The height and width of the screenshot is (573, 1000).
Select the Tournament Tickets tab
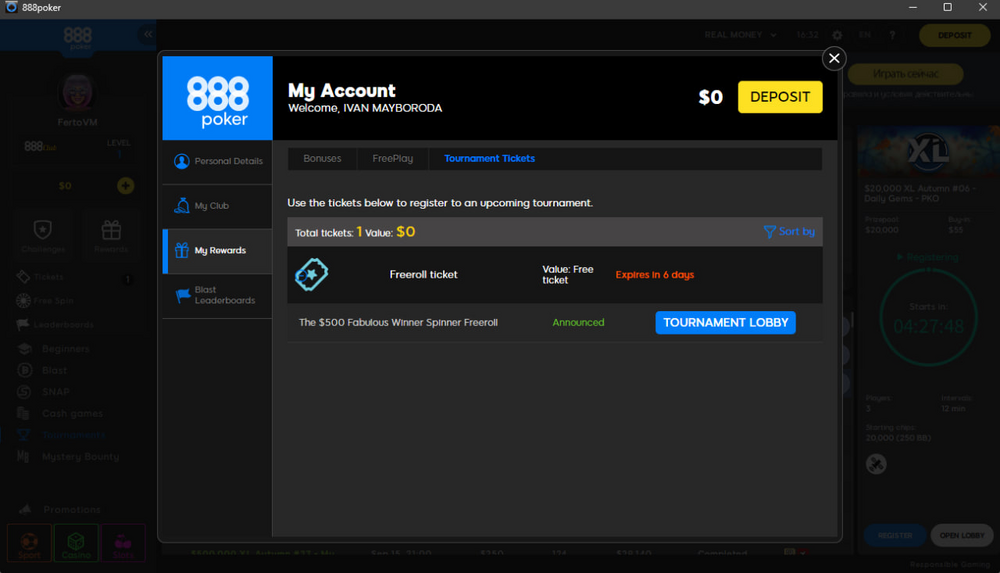489,158
